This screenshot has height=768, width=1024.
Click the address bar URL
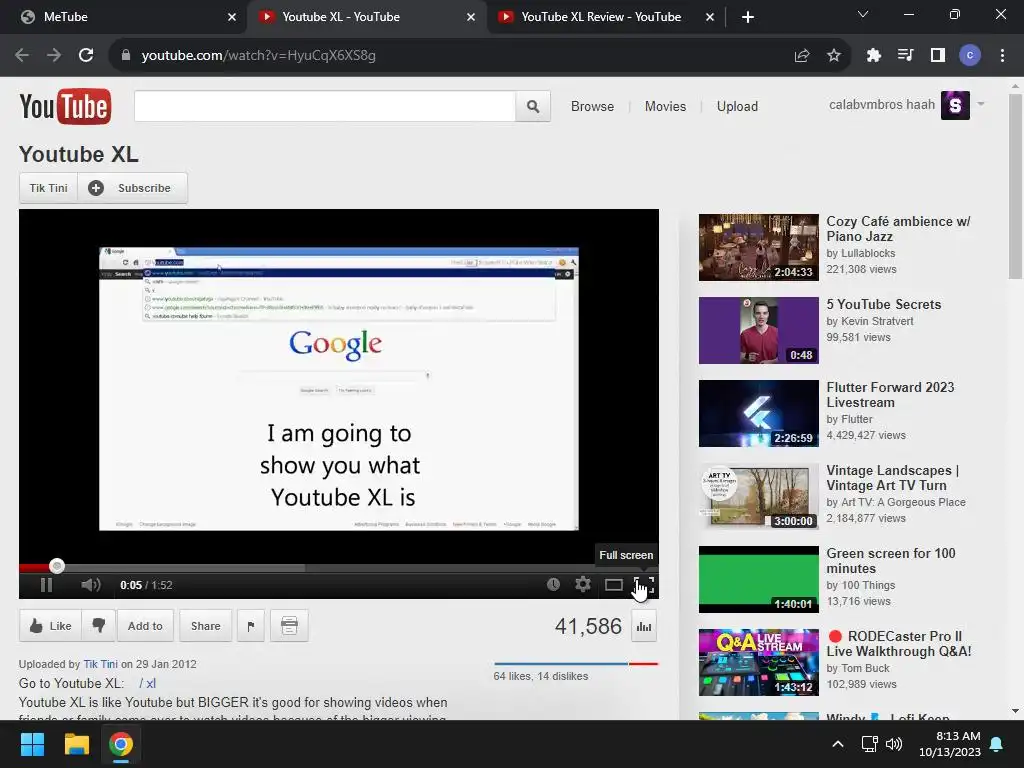(x=259, y=56)
